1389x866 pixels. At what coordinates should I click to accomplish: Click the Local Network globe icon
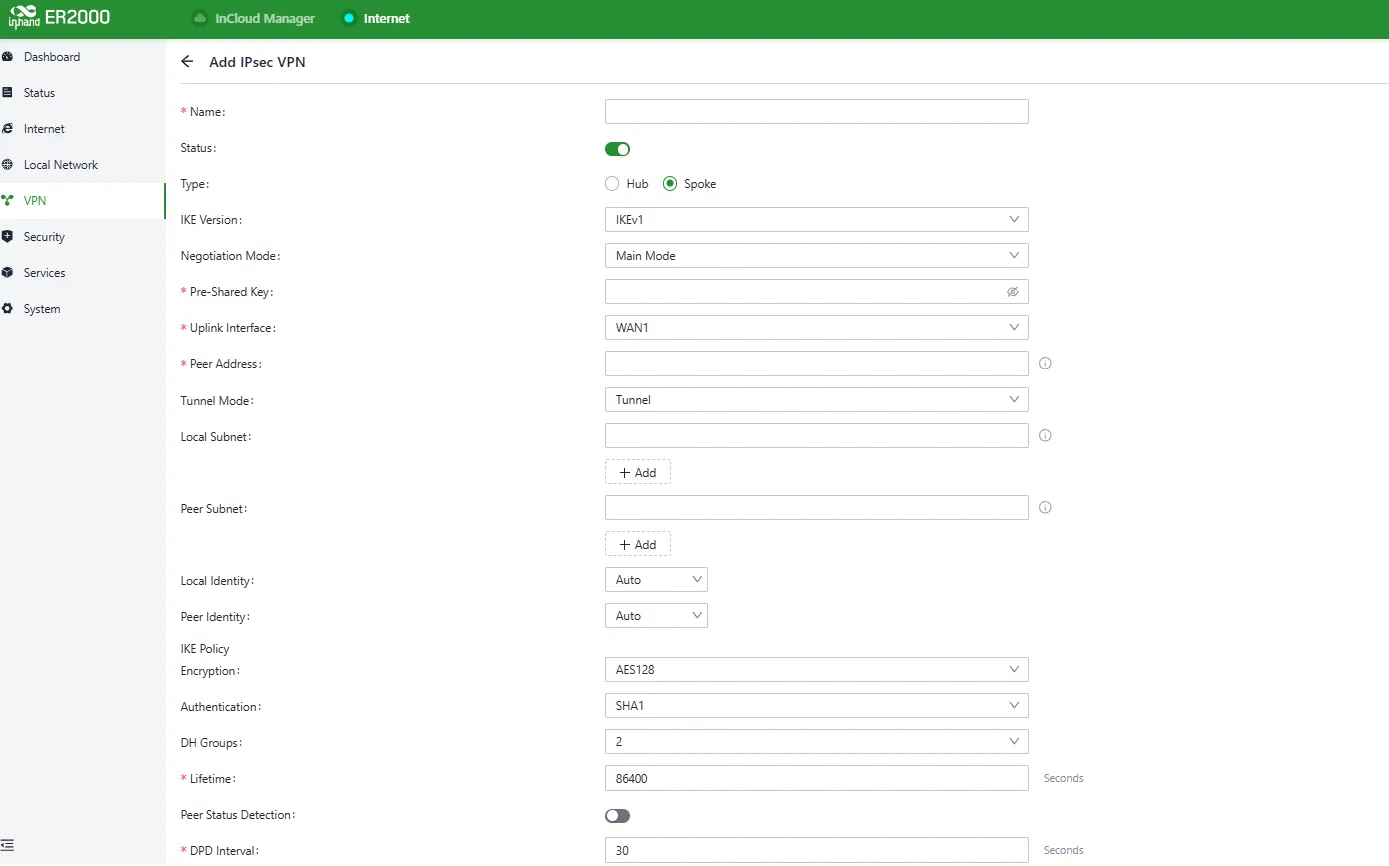pos(8,165)
